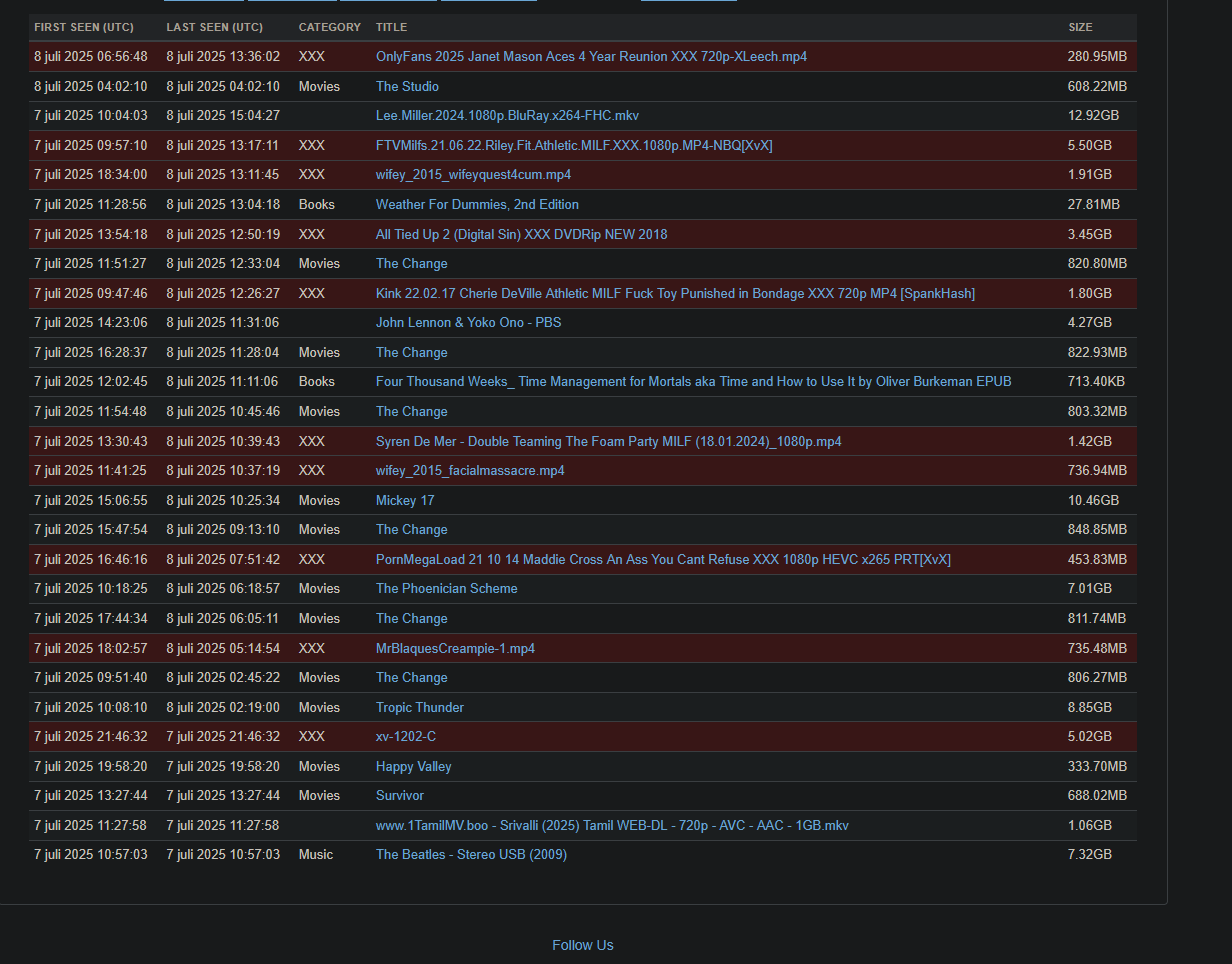Viewport: 1232px width, 964px height.
Task: Select Movies category of Mickey 17 row
Action: (319, 501)
